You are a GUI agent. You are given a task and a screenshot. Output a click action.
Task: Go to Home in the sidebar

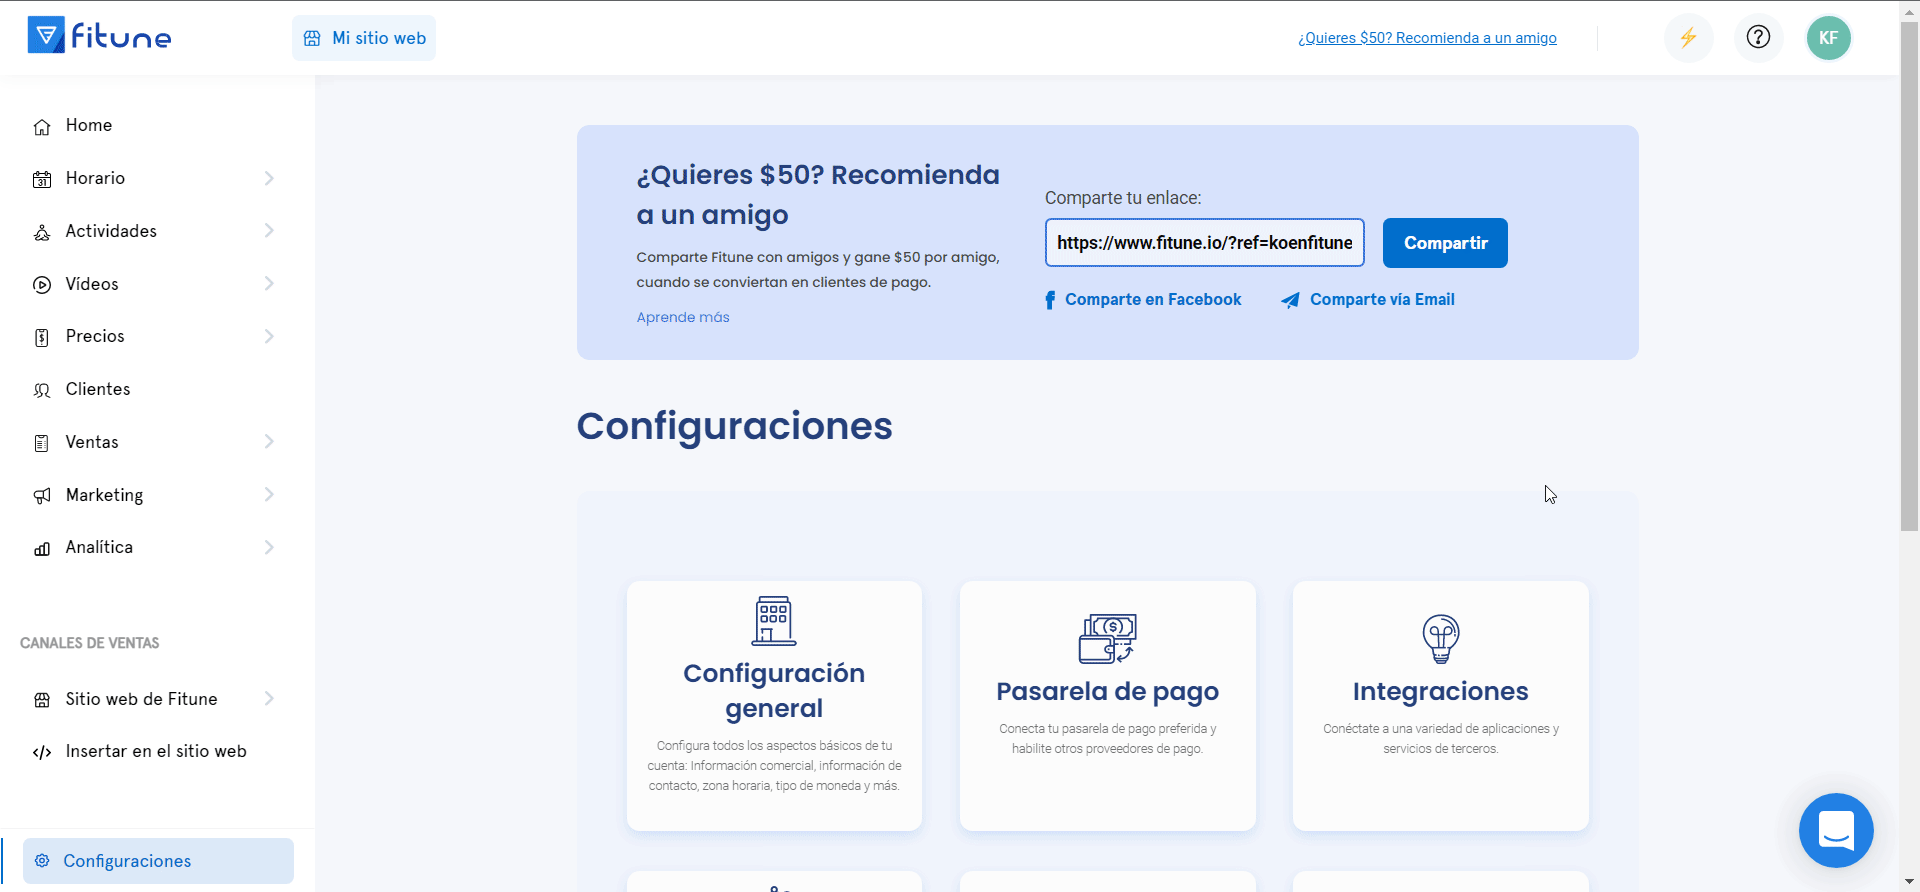[89, 125]
